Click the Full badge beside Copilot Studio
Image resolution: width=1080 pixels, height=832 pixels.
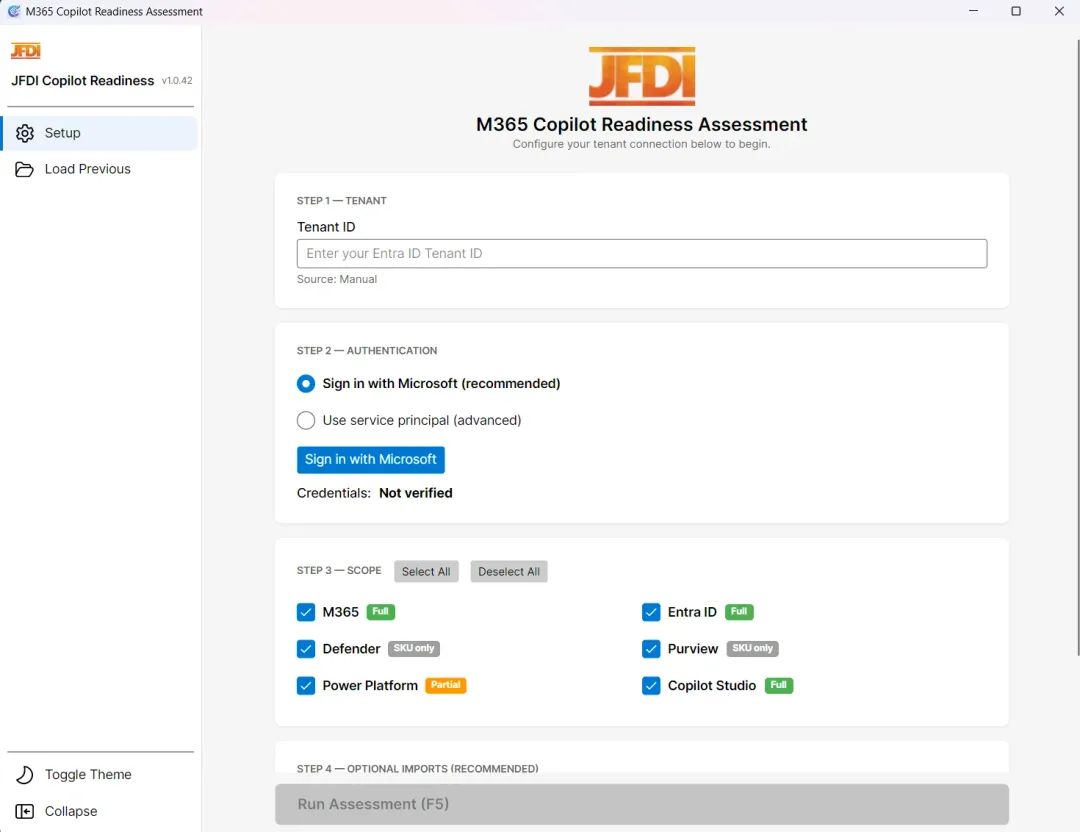click(x=778, y=685)
